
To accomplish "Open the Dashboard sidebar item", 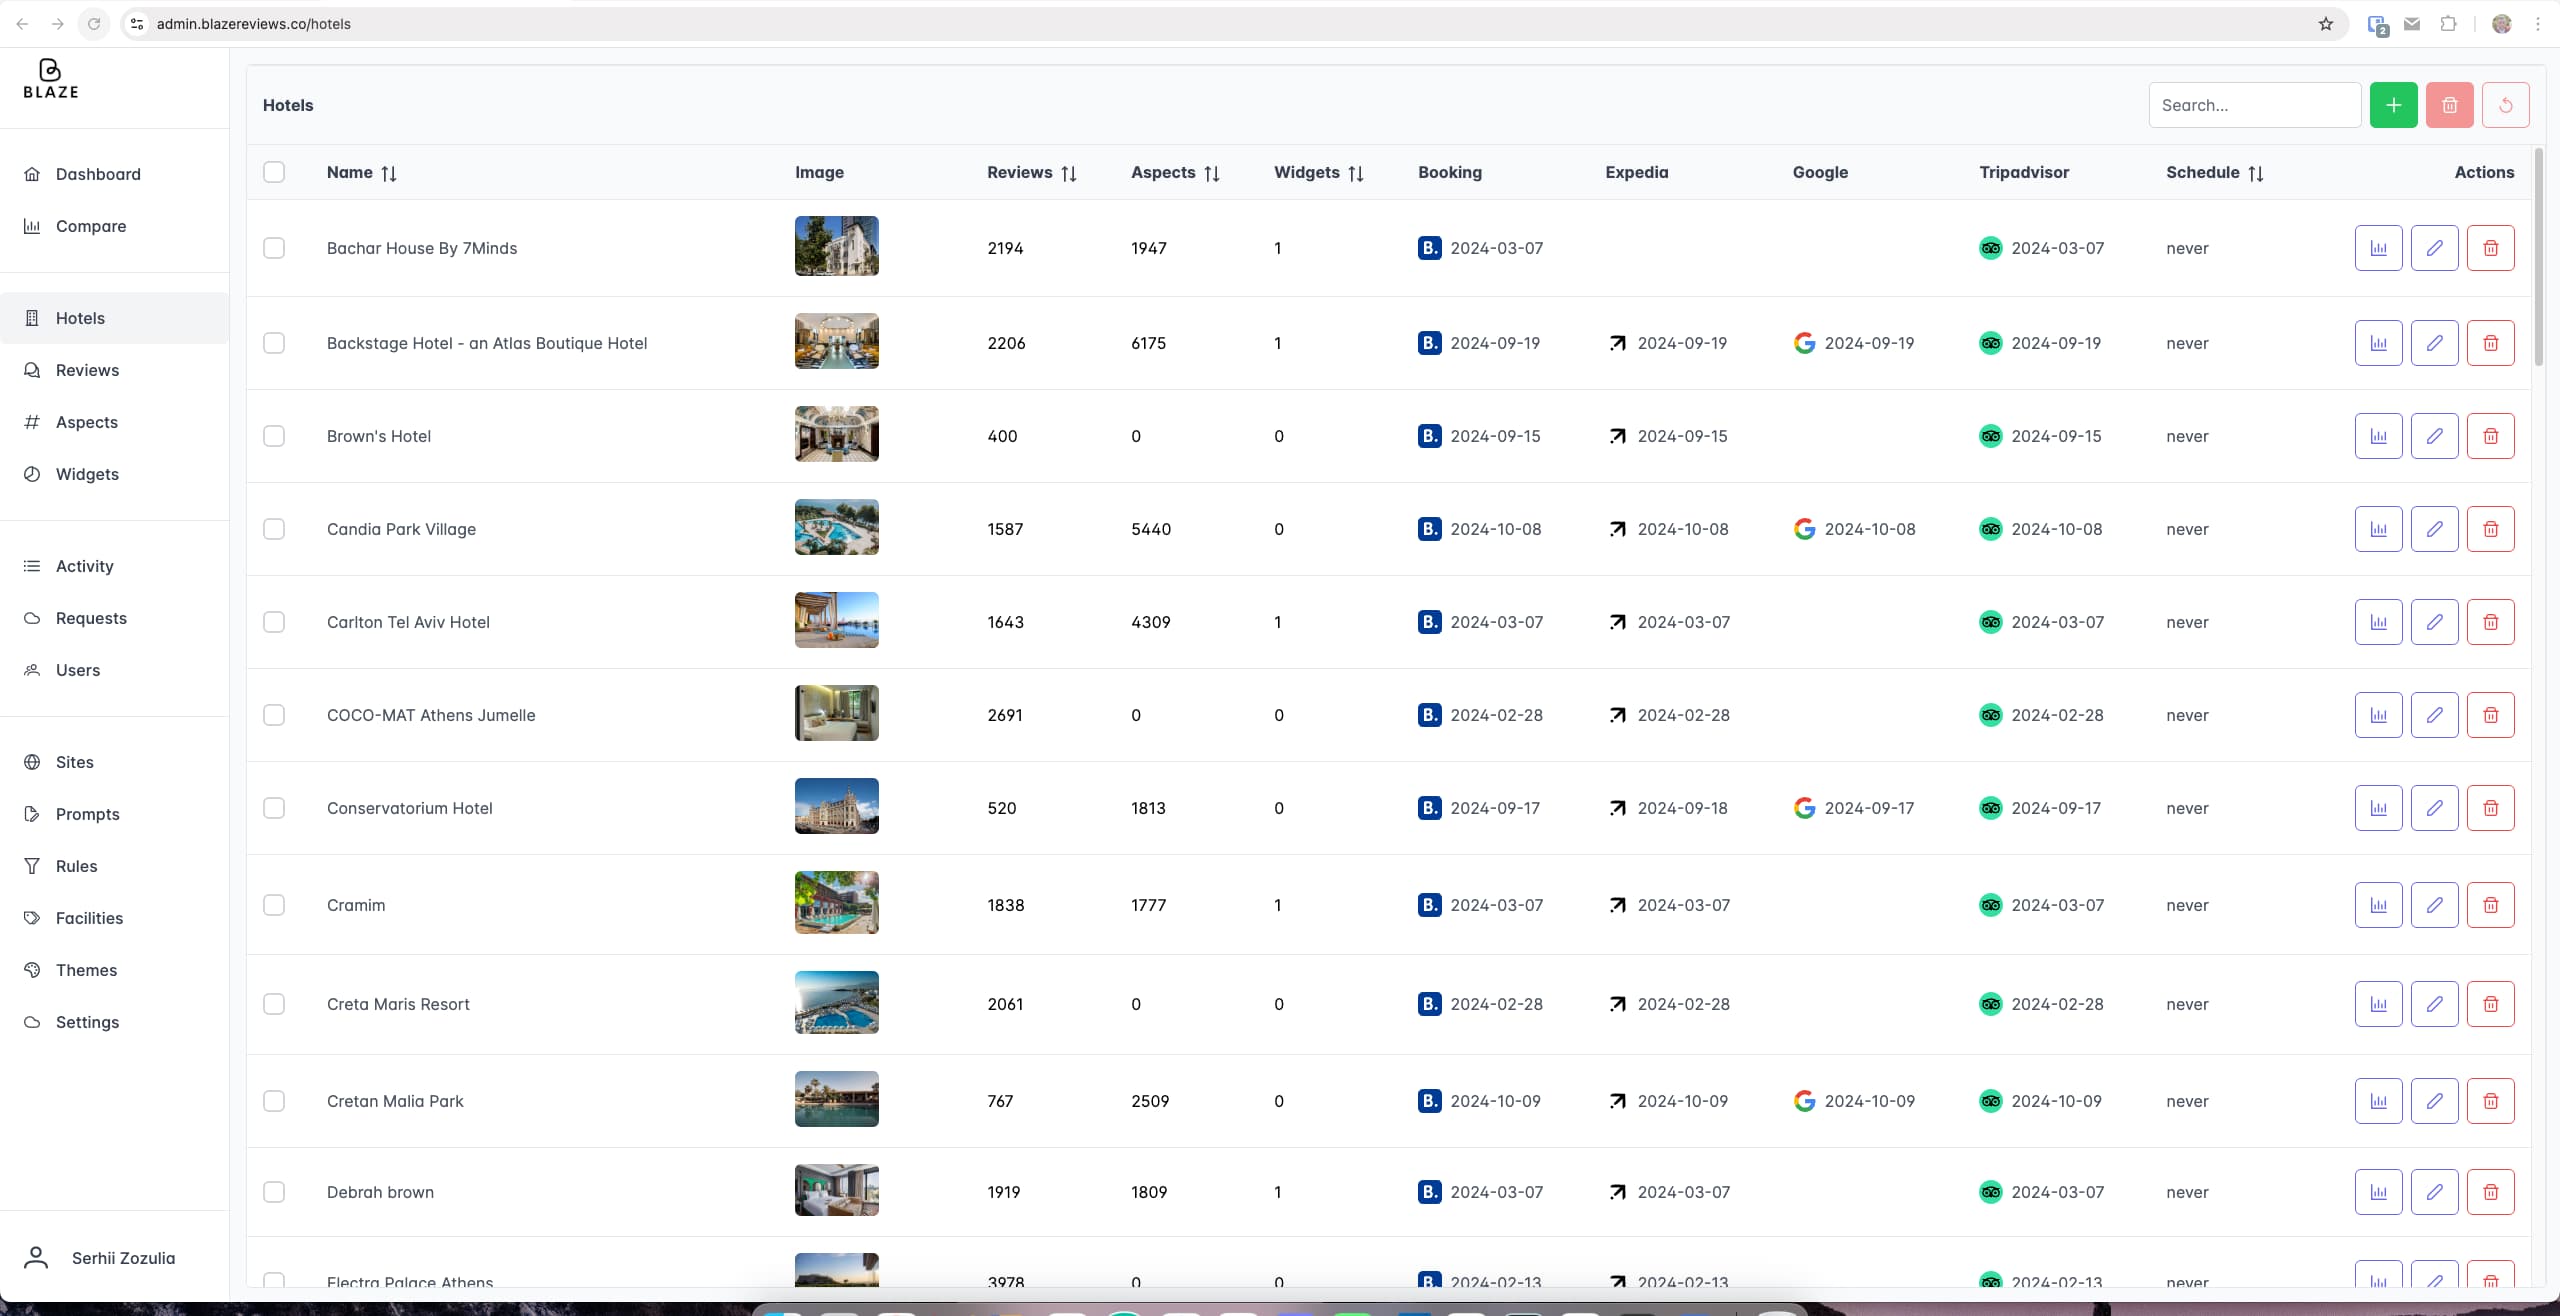I will pyautogui.click(x=98, y=174).
